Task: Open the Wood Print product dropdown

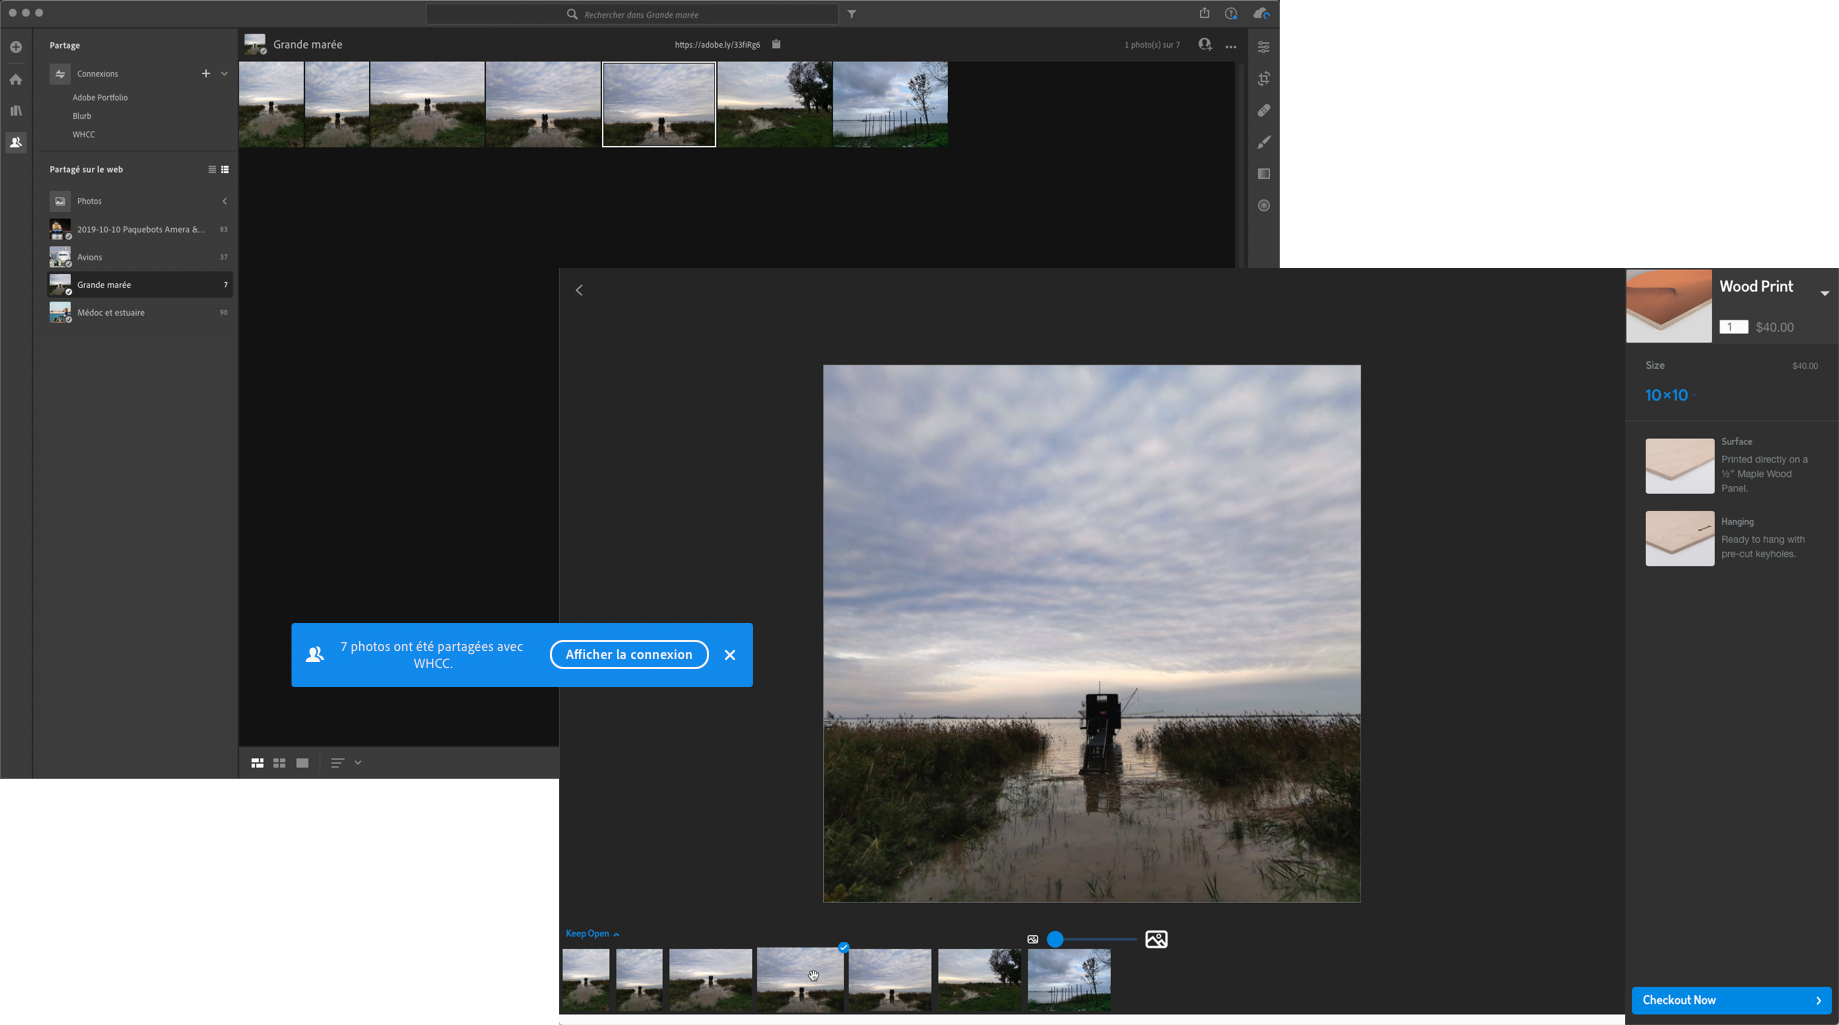Action: (x=1824, y=293)
